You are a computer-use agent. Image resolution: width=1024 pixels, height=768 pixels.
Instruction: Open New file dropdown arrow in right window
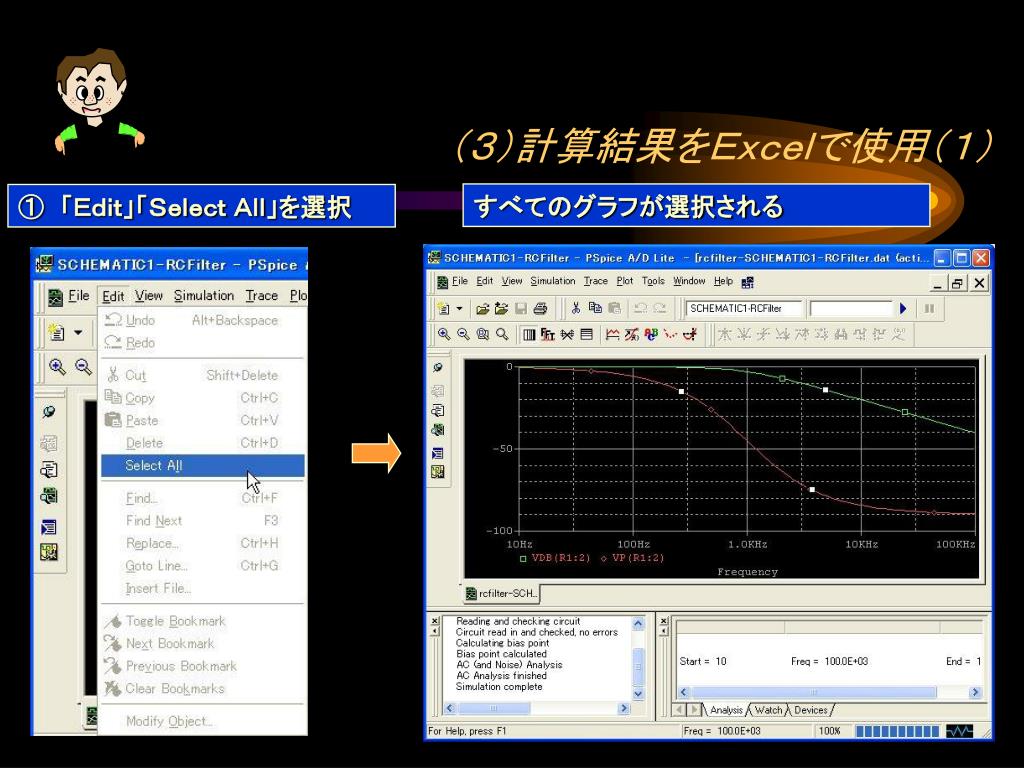pos(459,308)
